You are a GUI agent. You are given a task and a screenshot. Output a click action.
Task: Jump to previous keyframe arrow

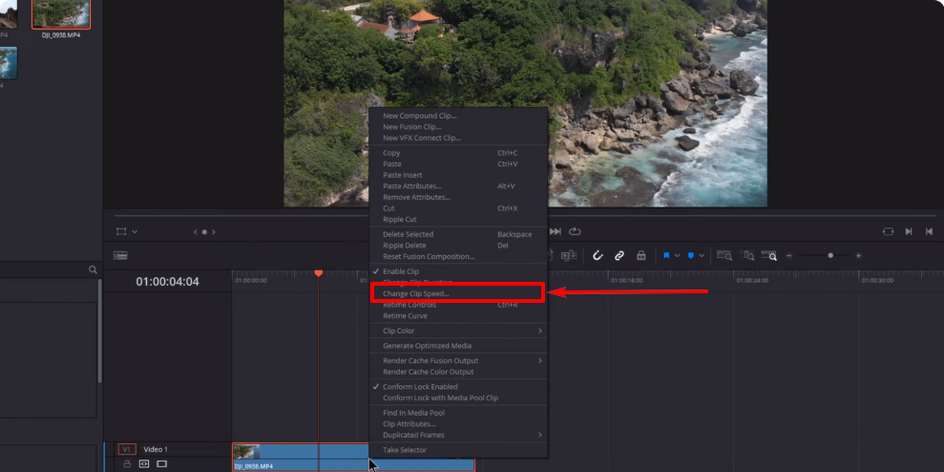click(194, 232)
